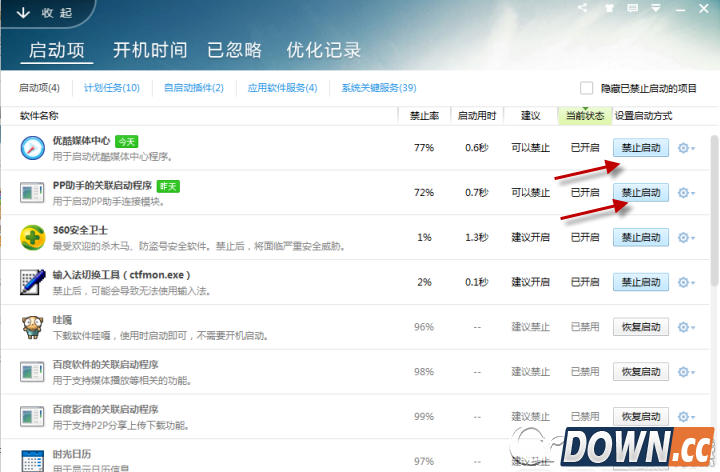Click the vertical scrollbar thumb
The height and width of the screenshot is (472, 720).
tap(714, 211)
